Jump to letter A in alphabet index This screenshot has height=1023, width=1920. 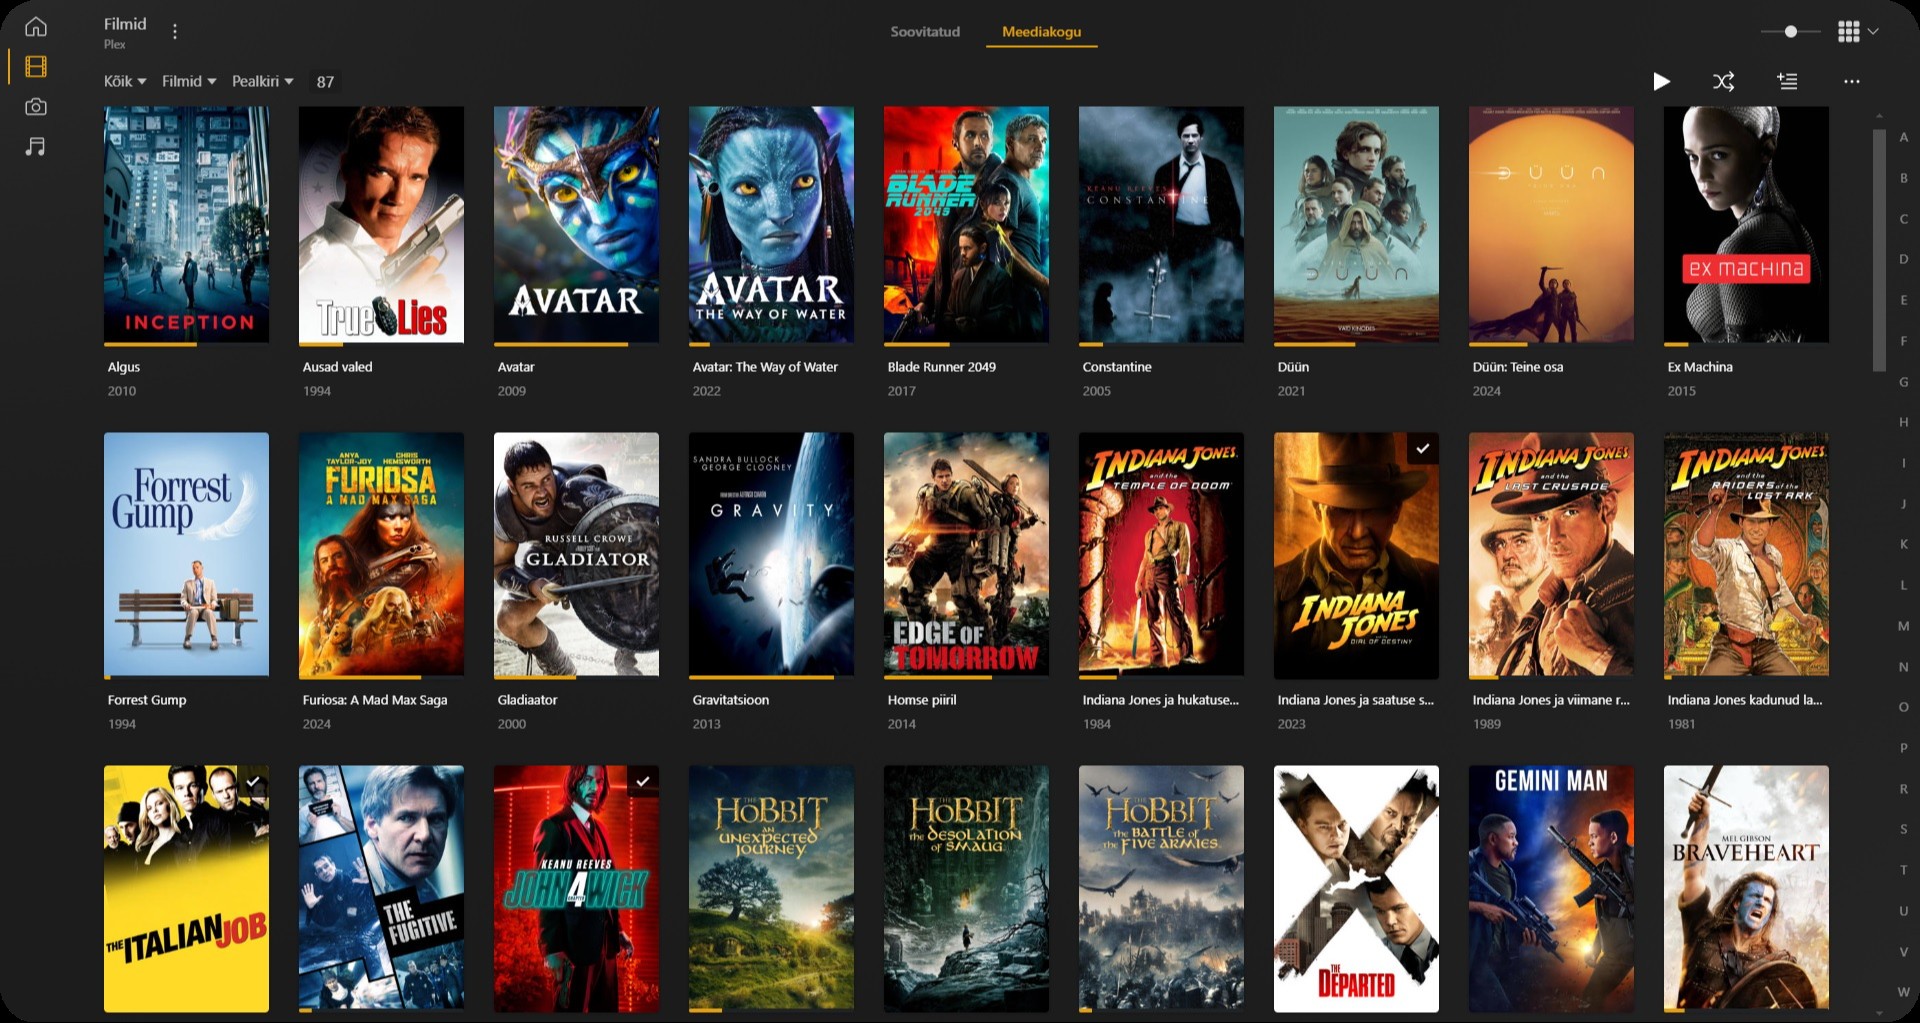click(x=1904, y=138)
